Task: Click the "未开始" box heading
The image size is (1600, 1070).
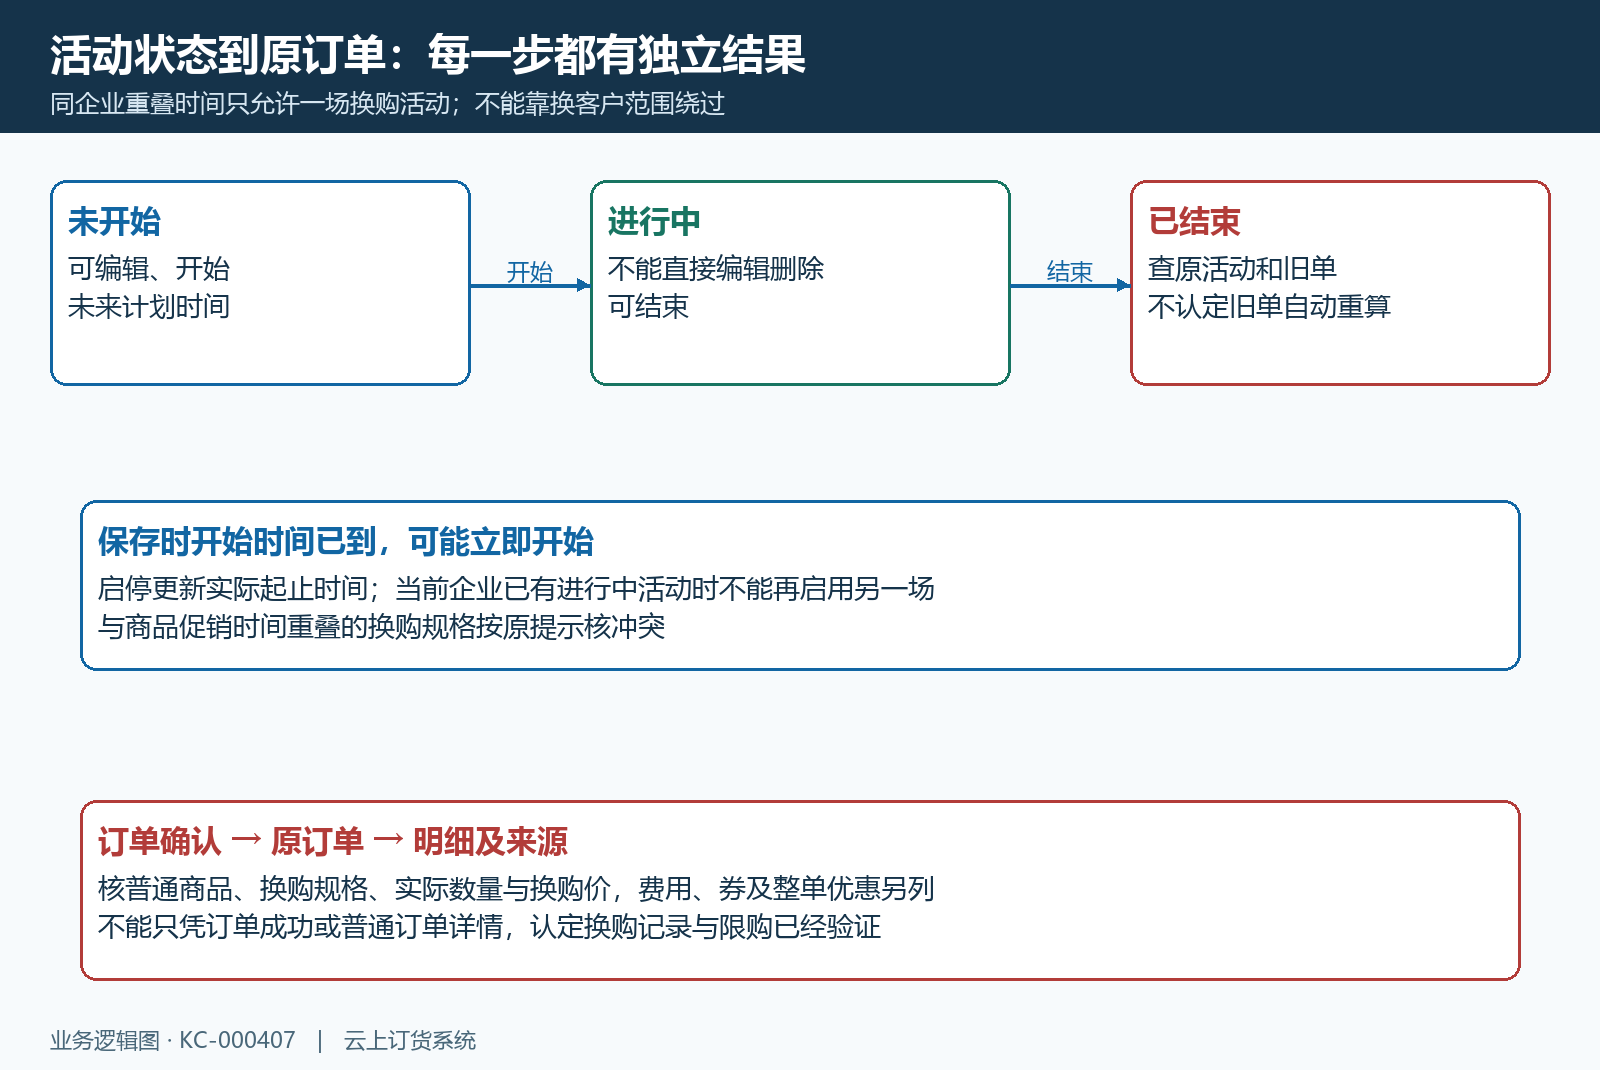Action: [x=114, y=221]
